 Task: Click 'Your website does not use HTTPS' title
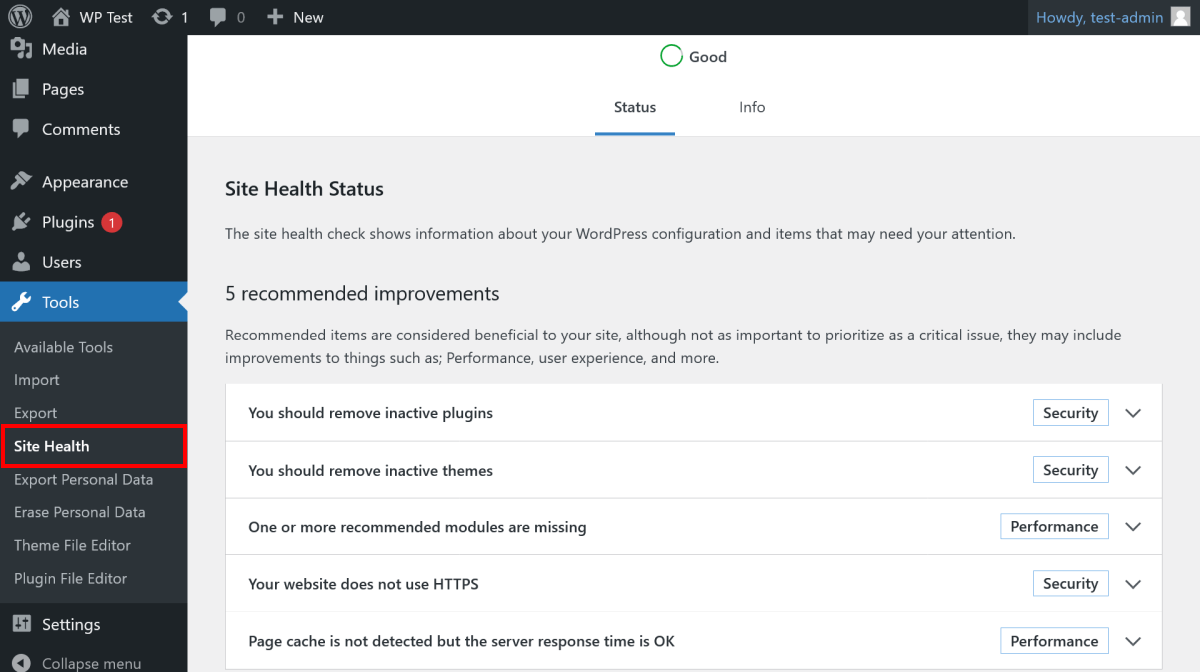point(364,584)
